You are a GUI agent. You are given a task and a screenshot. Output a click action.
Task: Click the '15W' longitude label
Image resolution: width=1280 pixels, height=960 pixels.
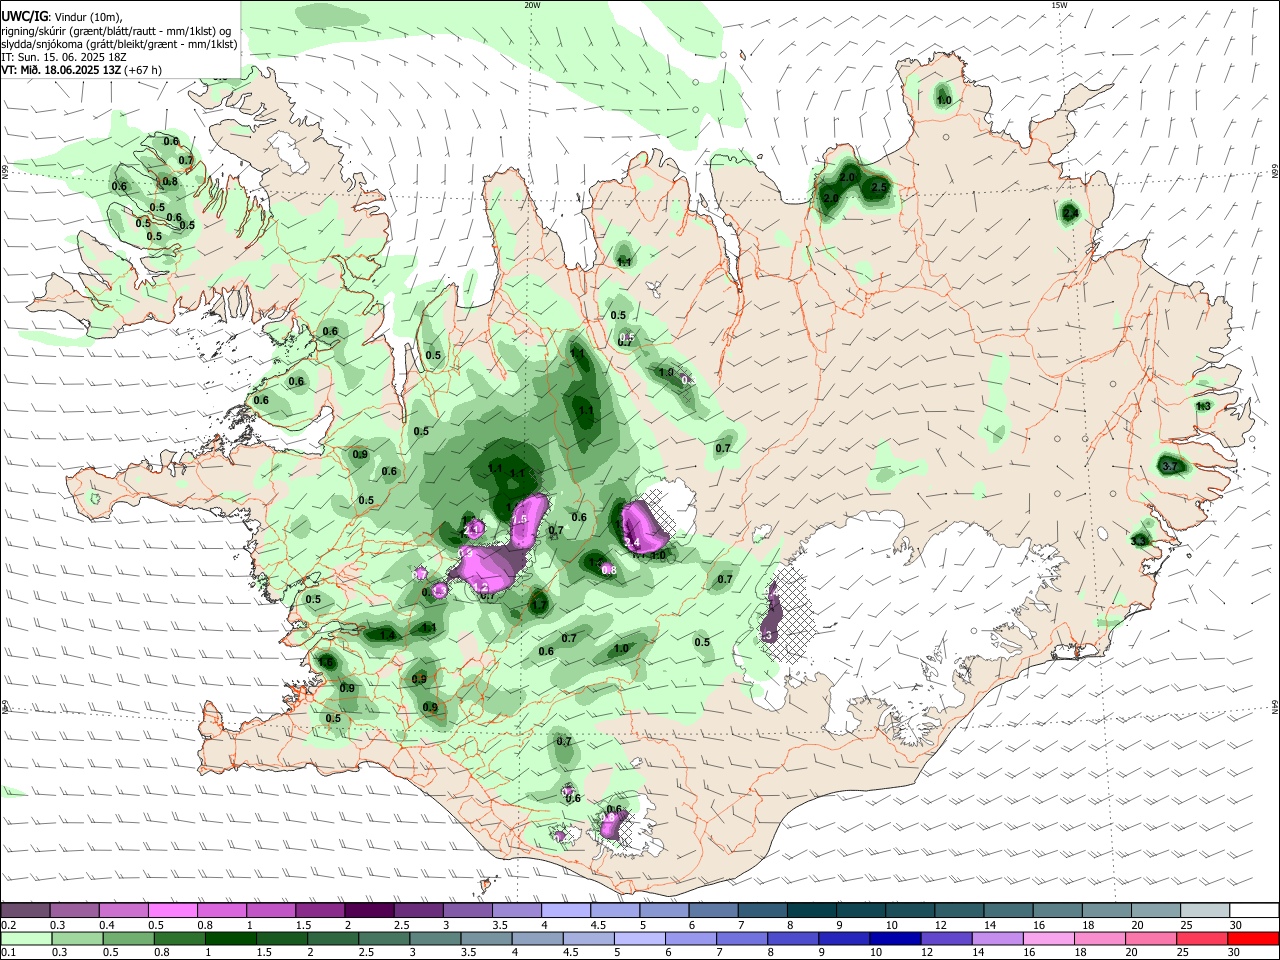pyautogui.click(x=1059, y=5)
